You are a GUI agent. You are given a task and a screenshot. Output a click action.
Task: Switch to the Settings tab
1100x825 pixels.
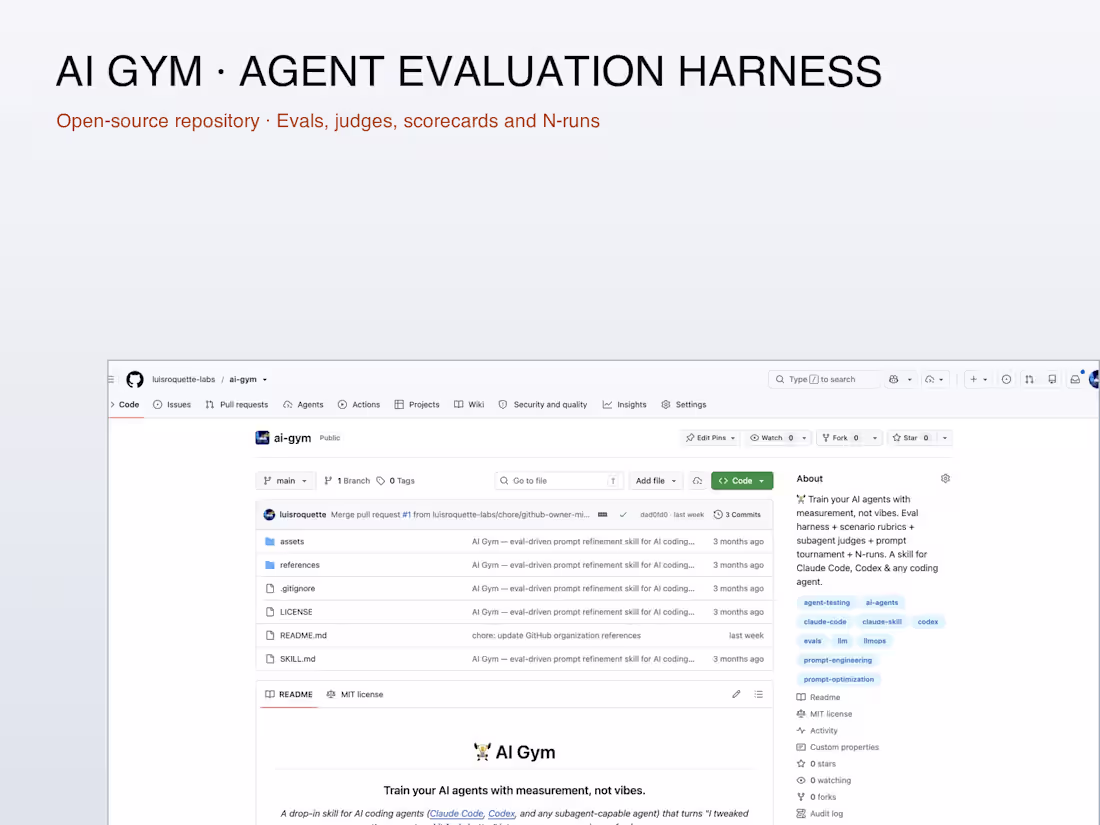[684, 405]
